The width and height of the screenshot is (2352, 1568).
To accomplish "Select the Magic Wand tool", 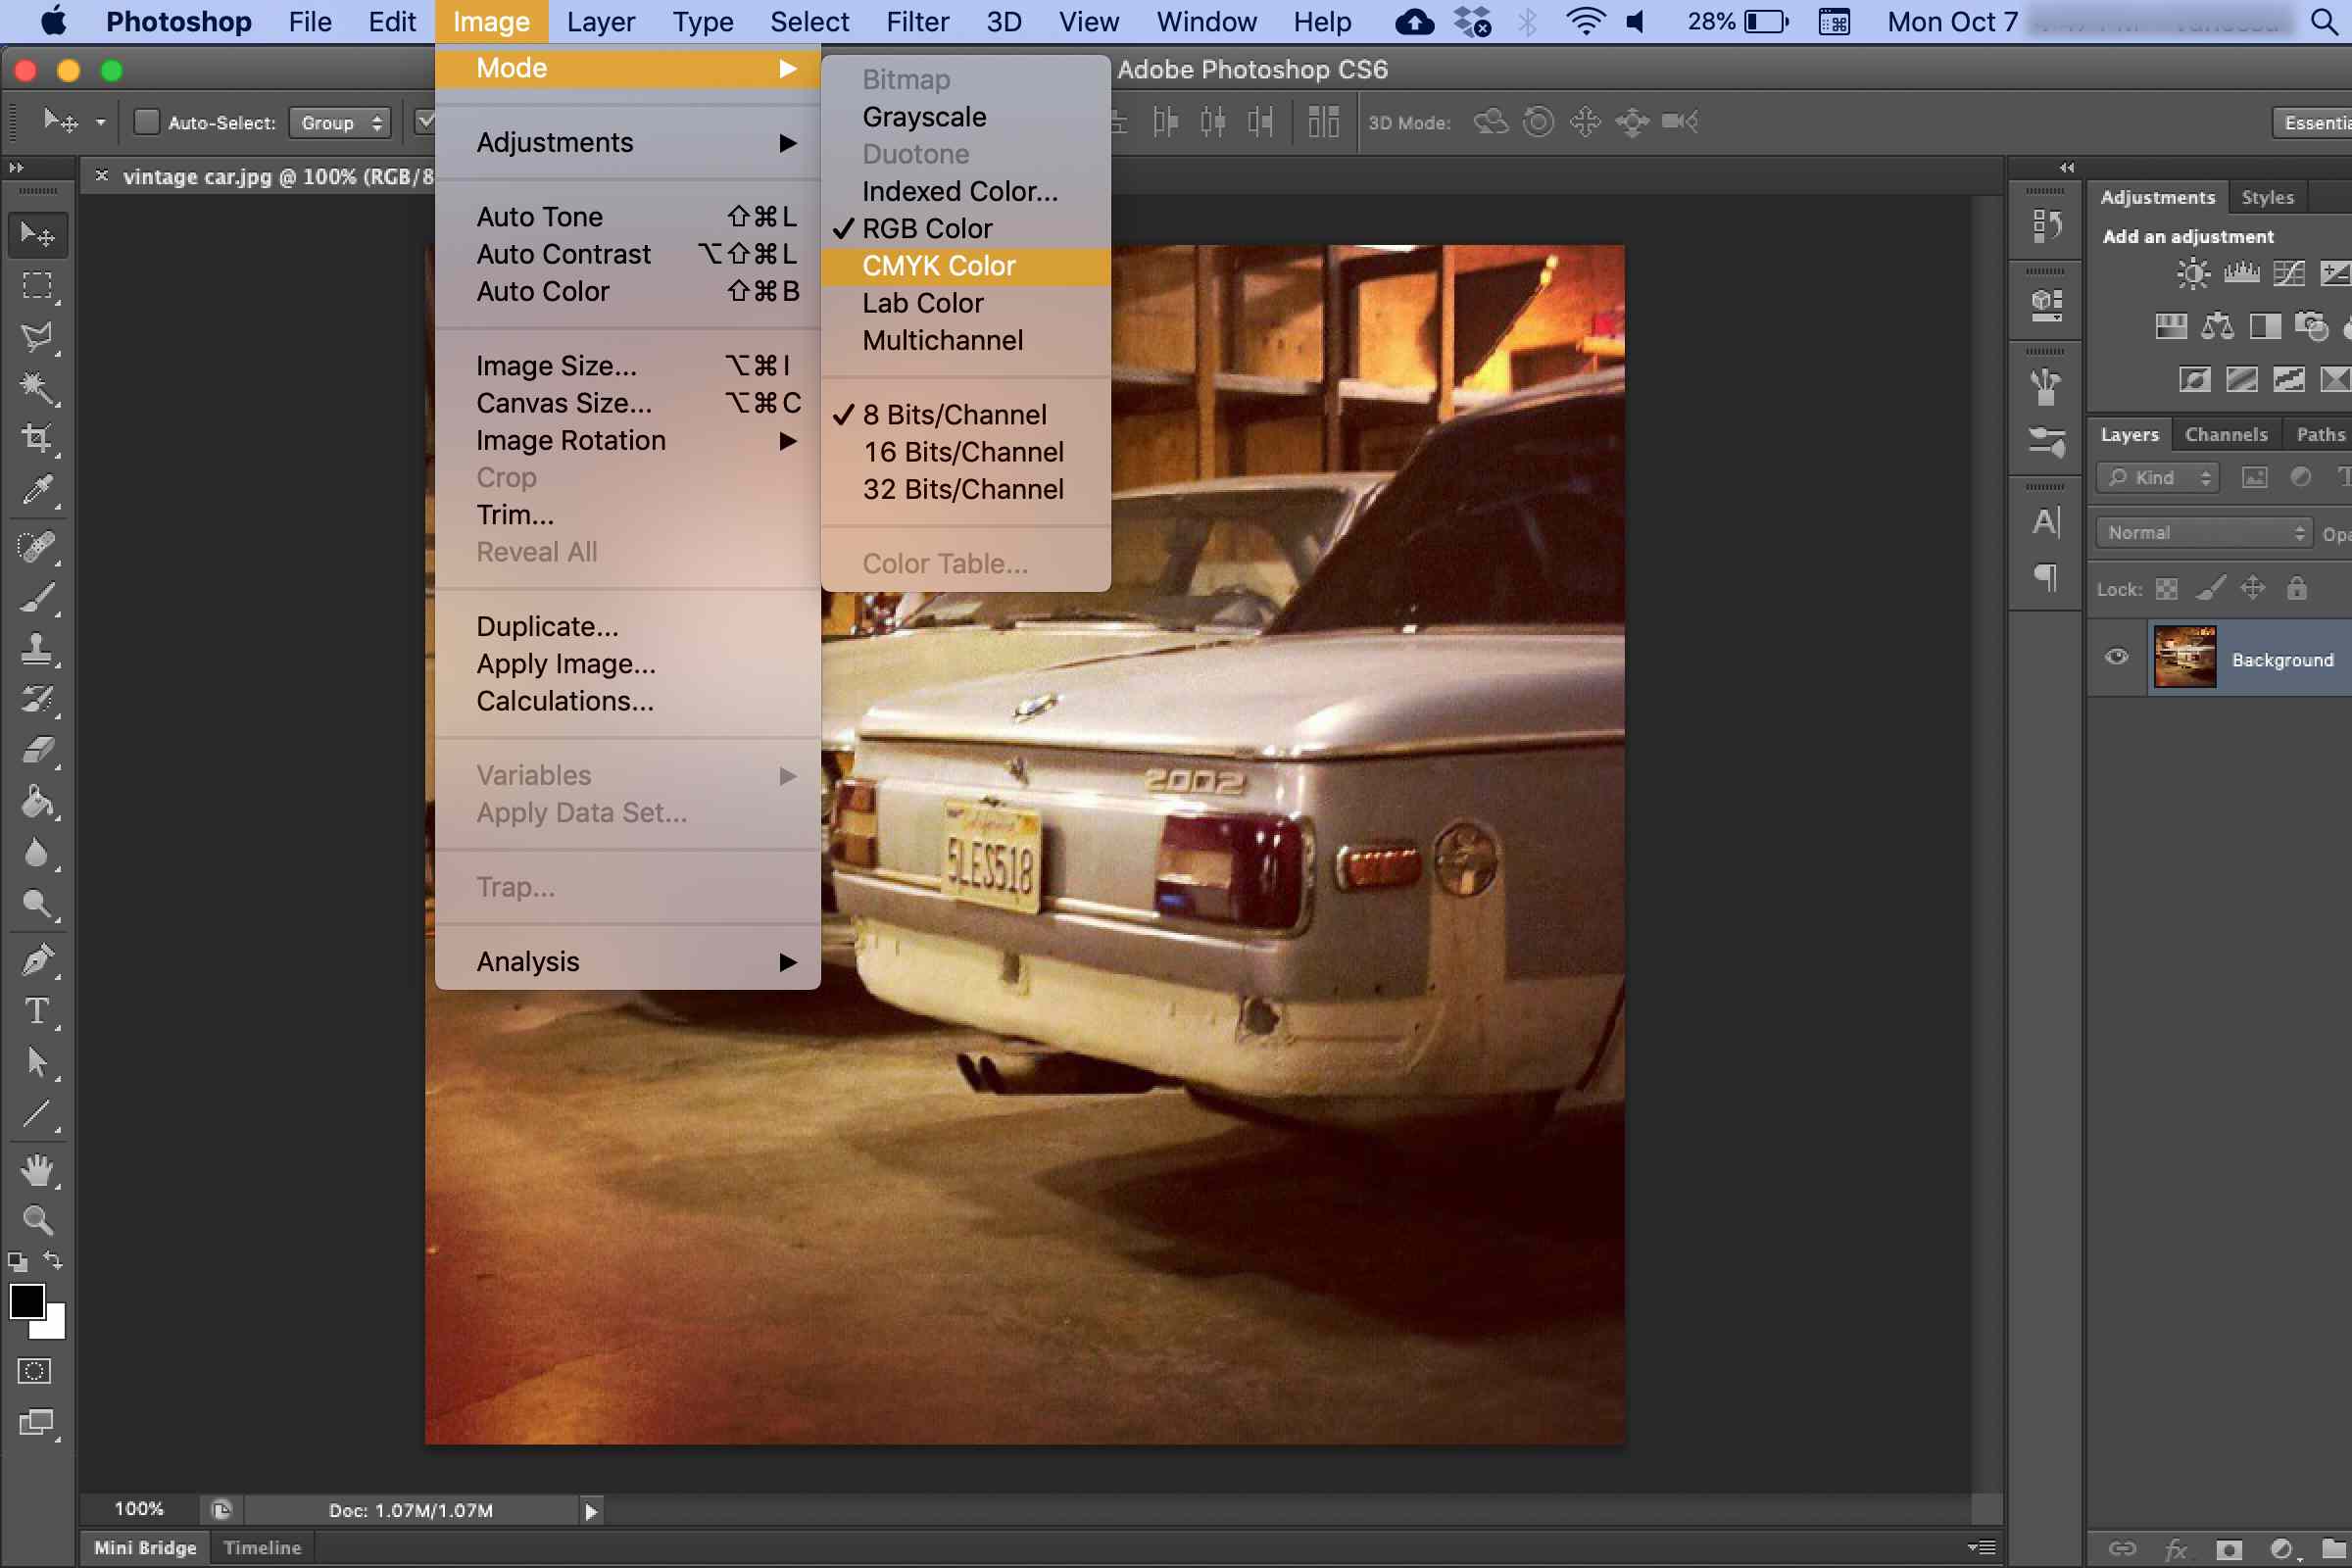I will [38, 387].
